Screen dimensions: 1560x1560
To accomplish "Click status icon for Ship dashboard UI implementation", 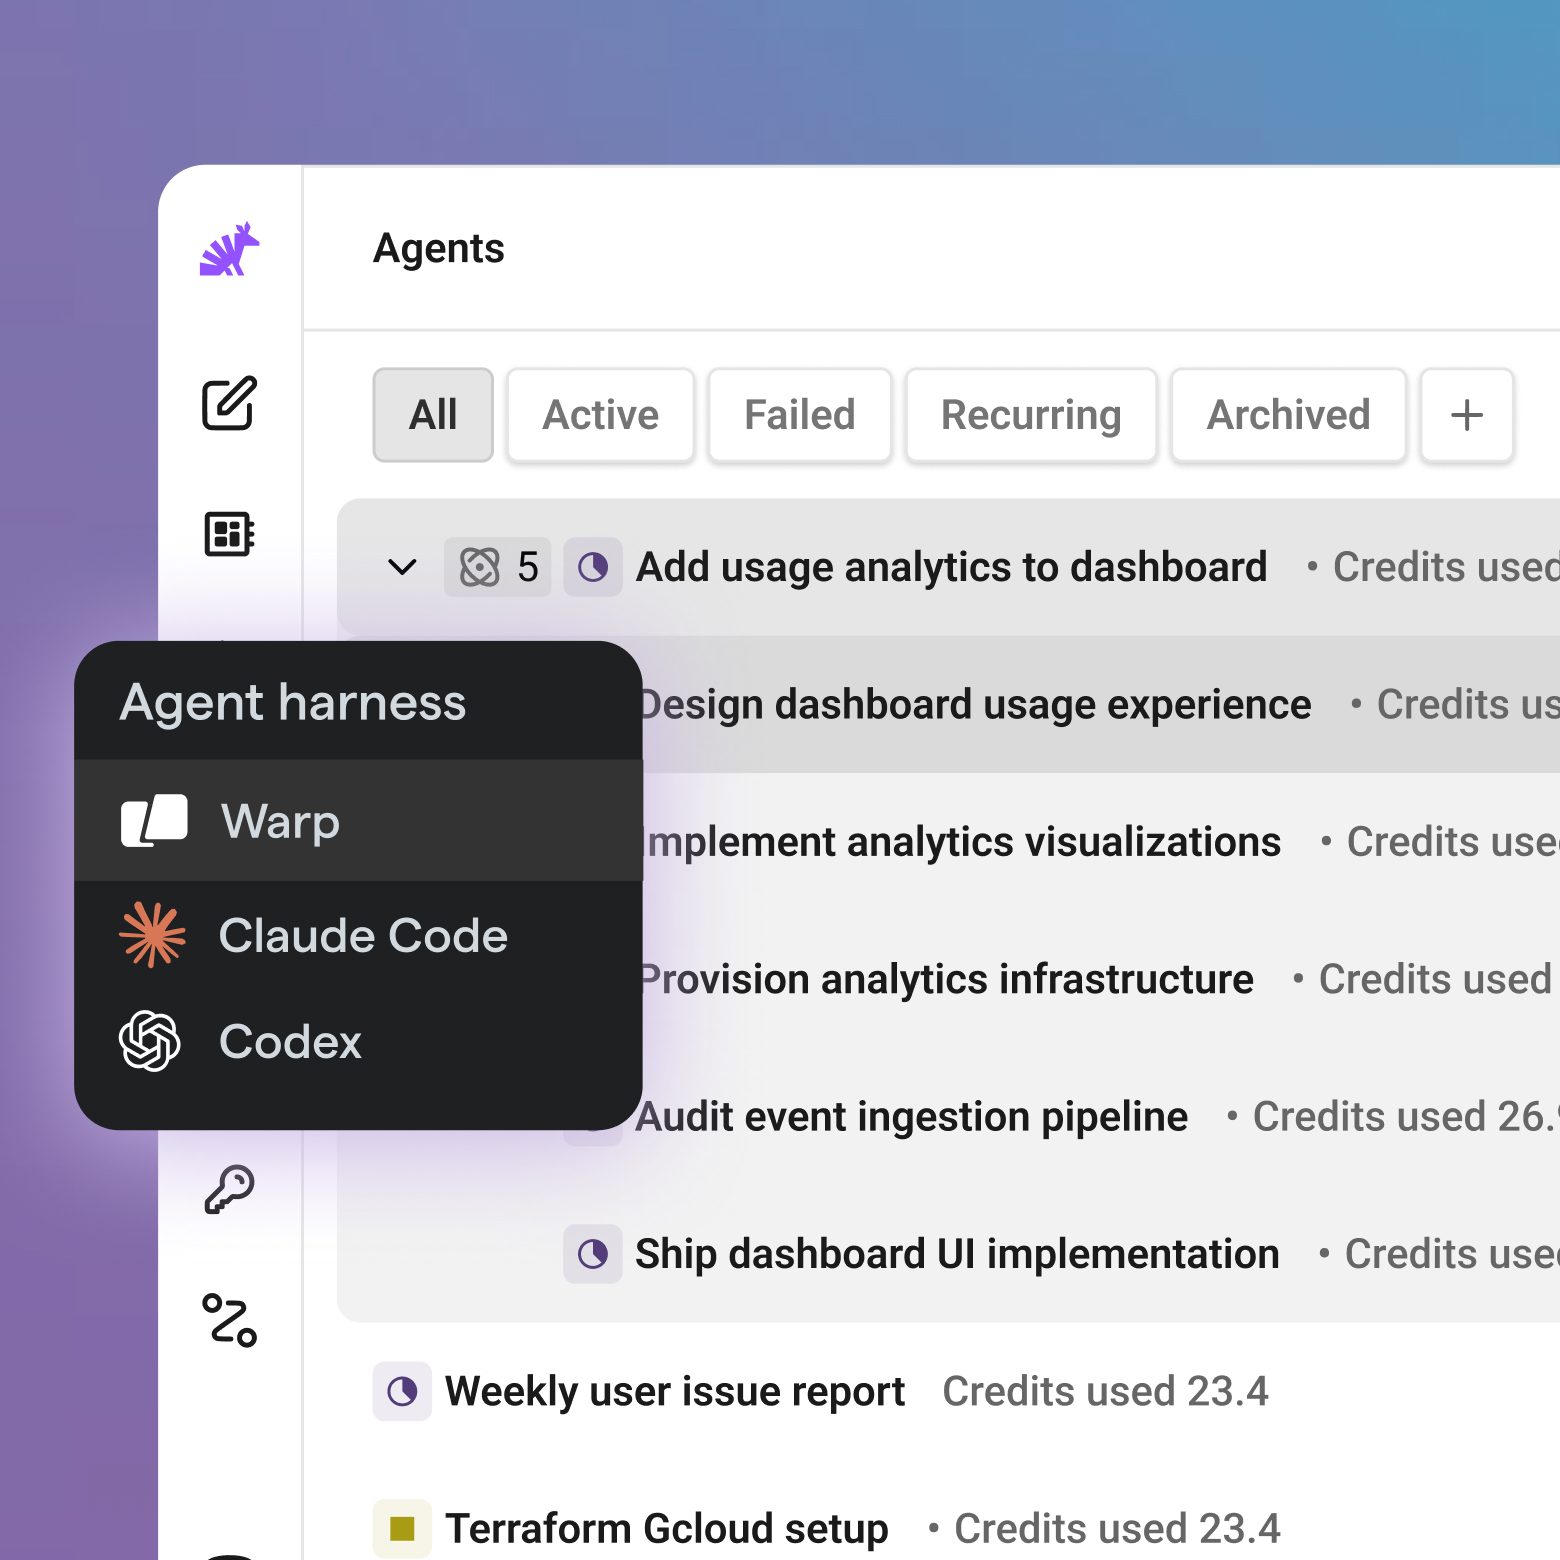I will [593, 1254].
